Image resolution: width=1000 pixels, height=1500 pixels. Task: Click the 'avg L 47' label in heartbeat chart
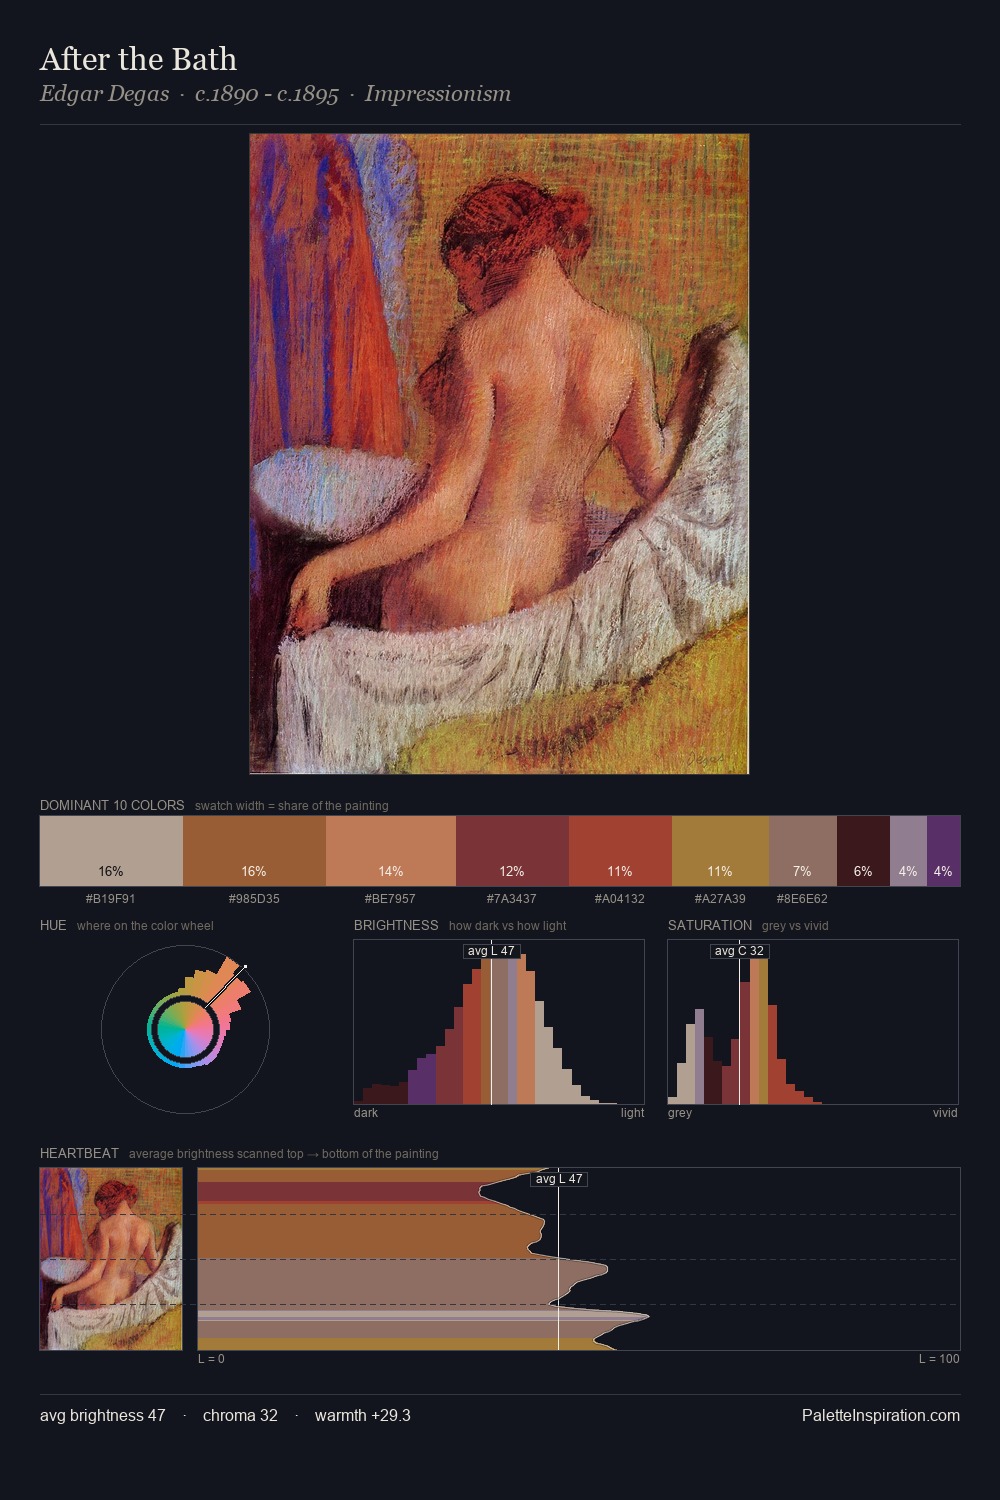pyautogui.click(x=559, y=1179)
